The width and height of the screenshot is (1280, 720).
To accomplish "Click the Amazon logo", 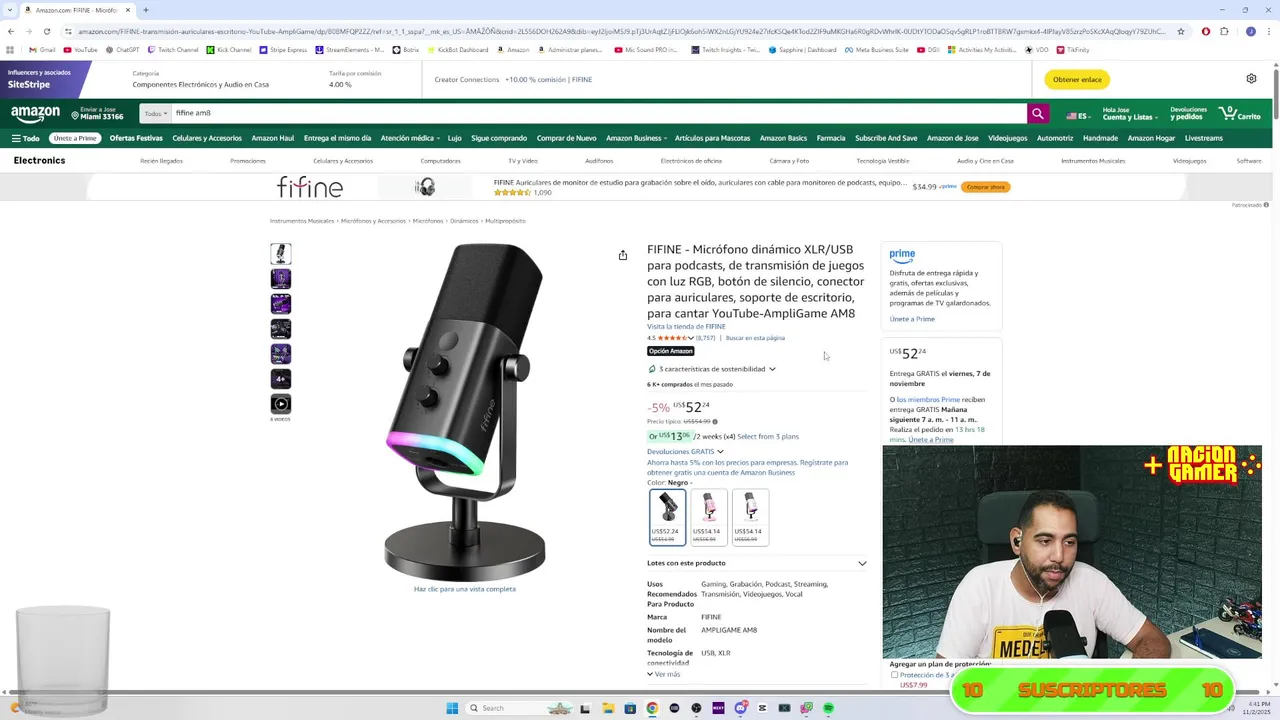I will (x=35, y=114).
